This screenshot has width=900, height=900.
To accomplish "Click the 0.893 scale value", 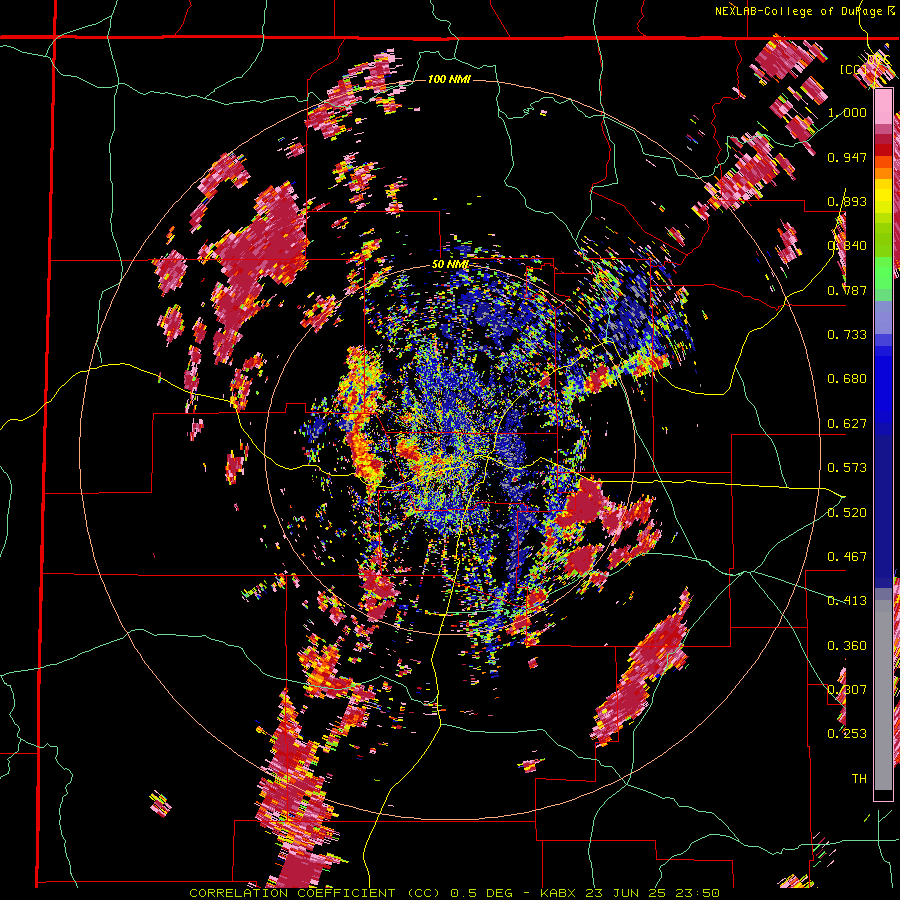I will pyautogui.click(x=847, y=201).
